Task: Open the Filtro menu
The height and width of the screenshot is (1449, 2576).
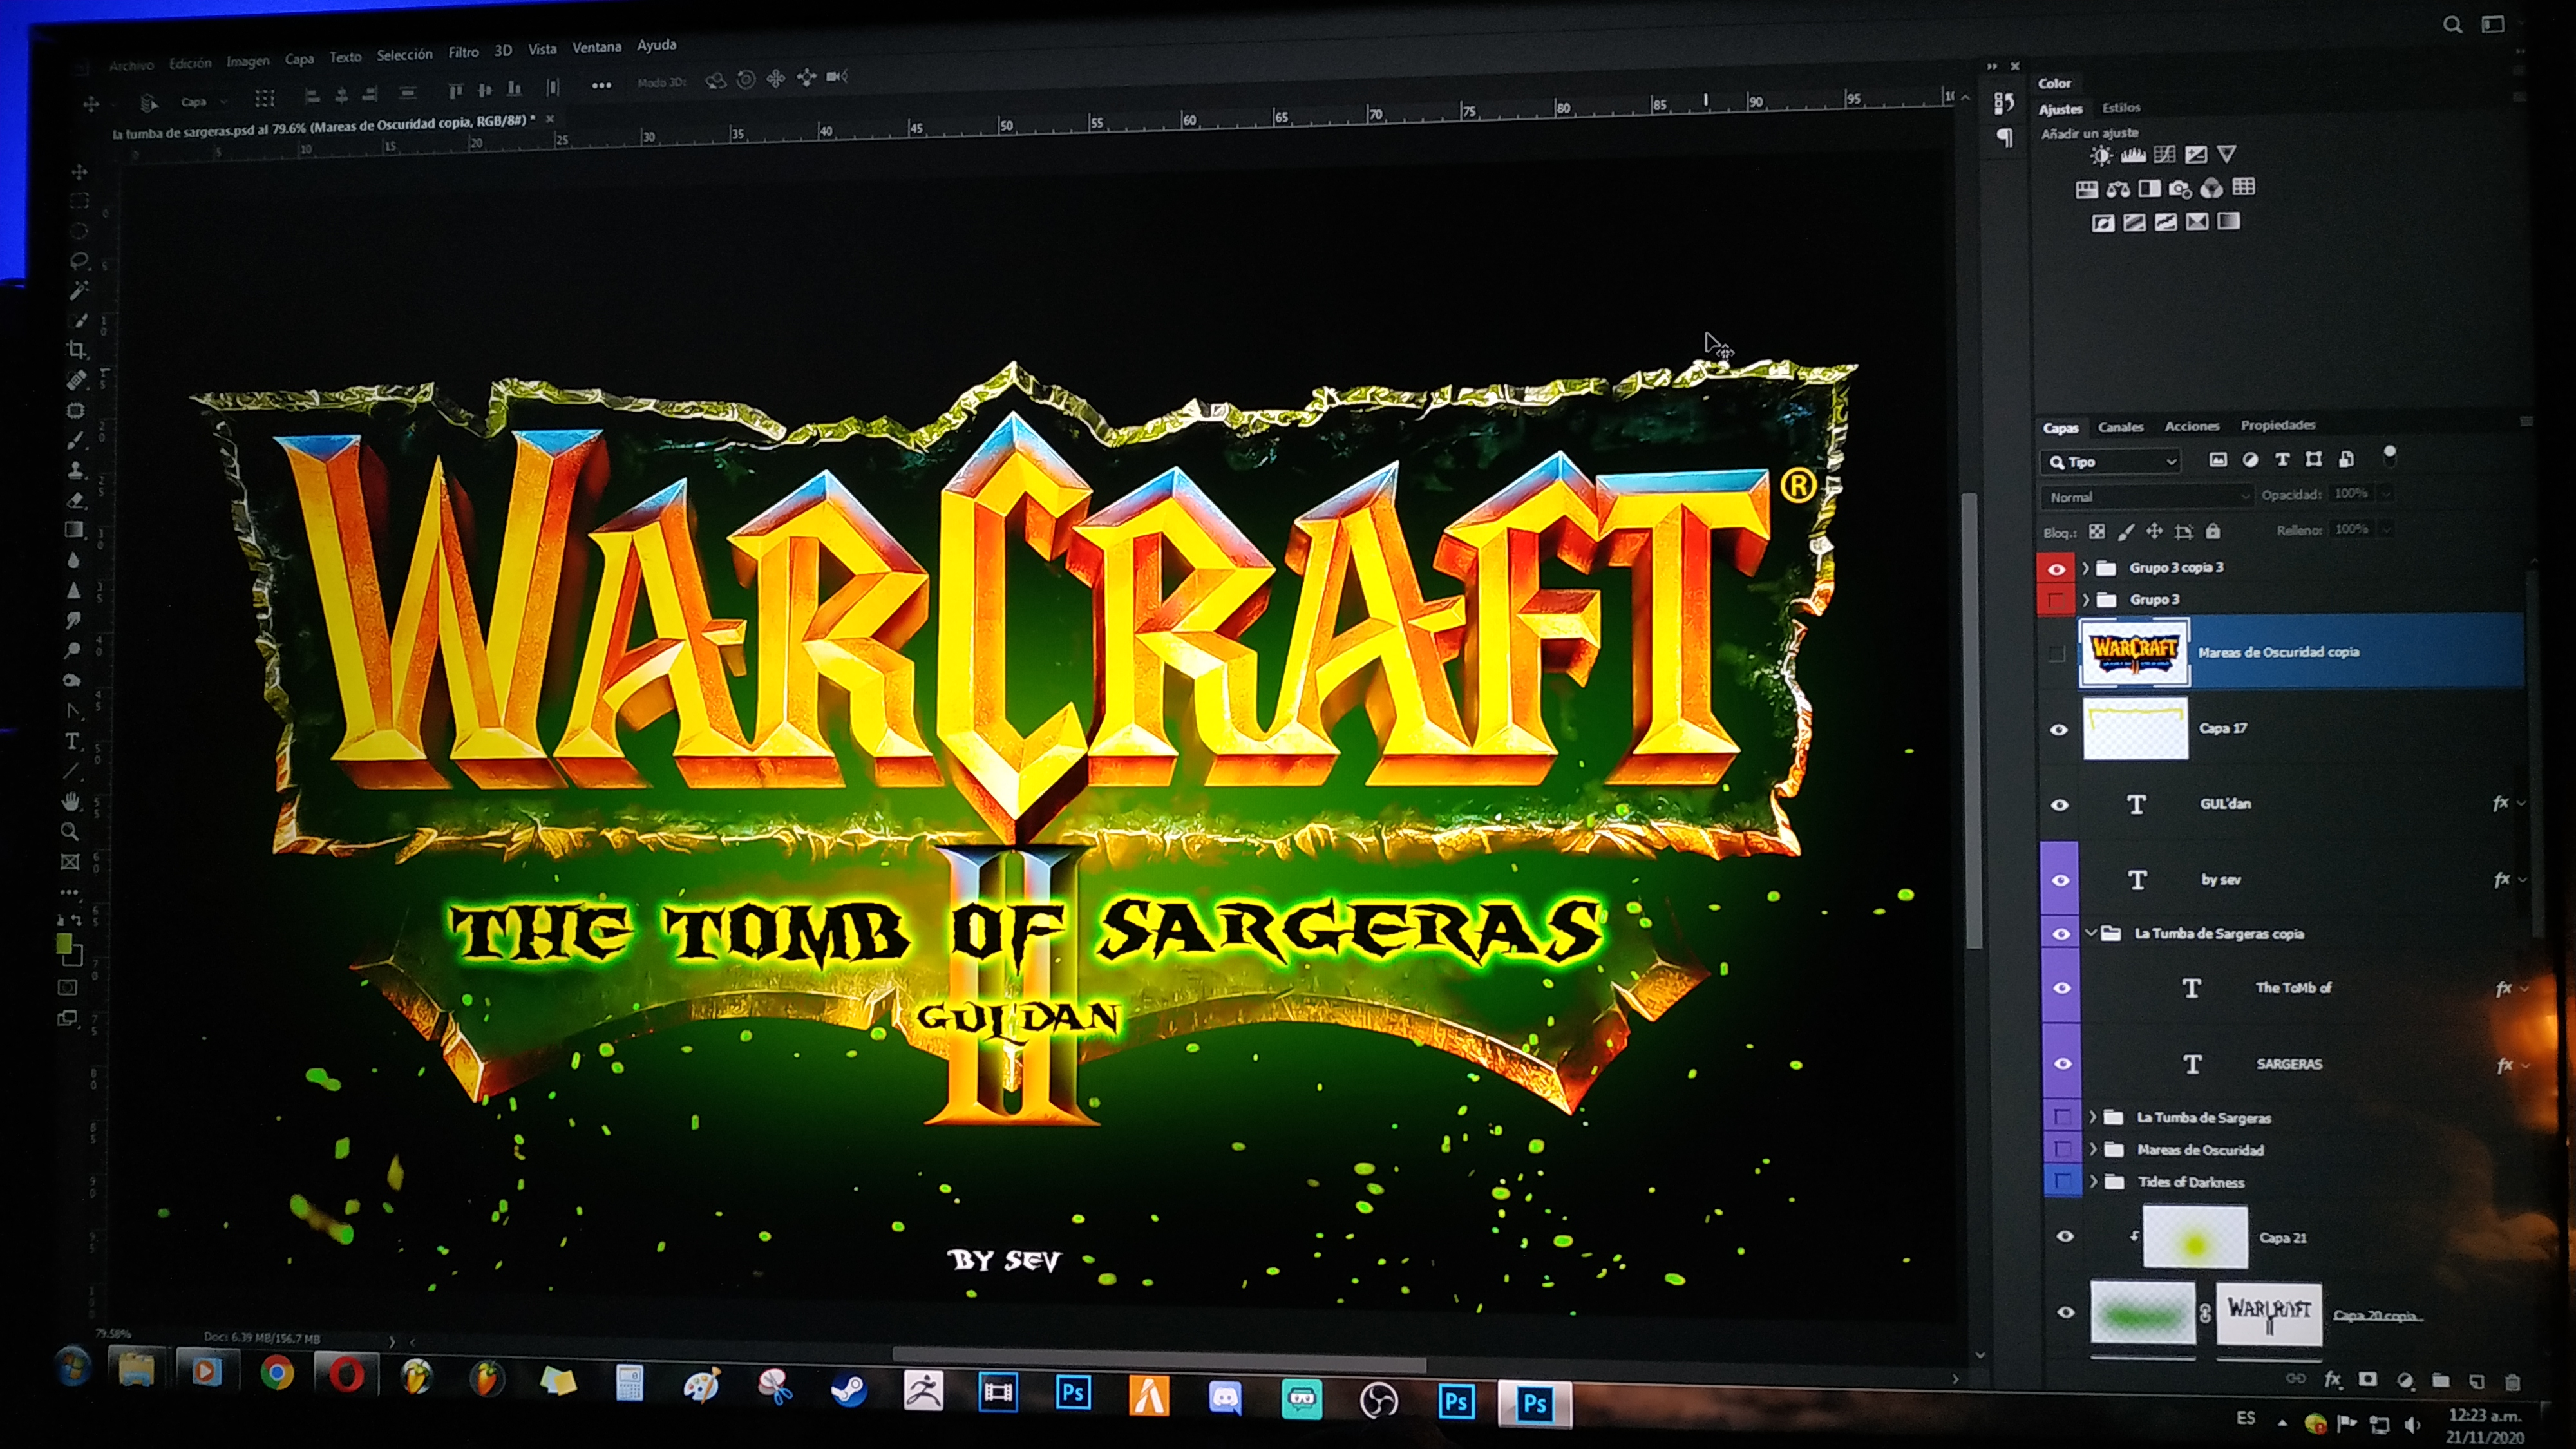Action: (463, 52)
